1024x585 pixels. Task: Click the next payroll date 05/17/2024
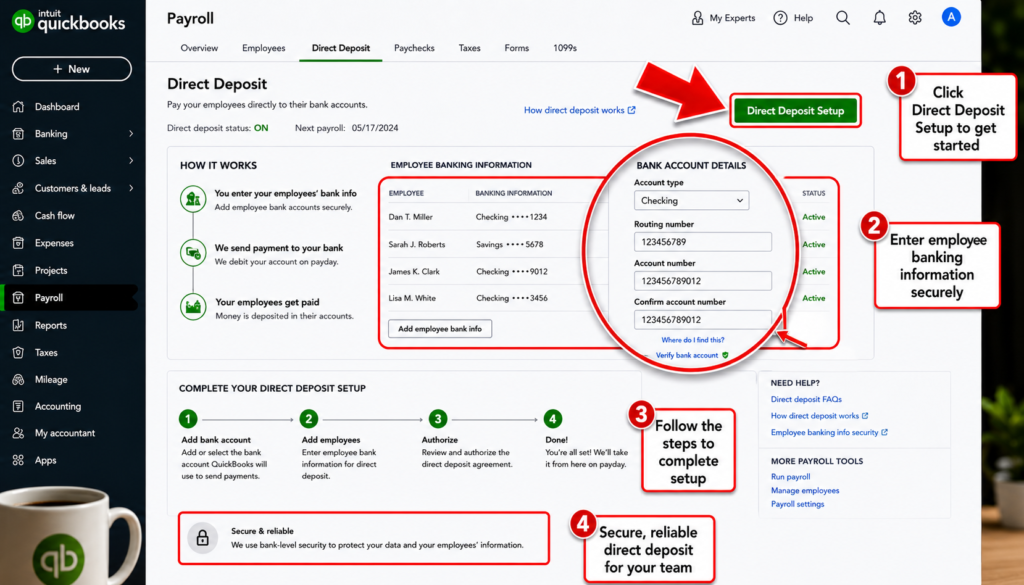[x=375, y=128]
